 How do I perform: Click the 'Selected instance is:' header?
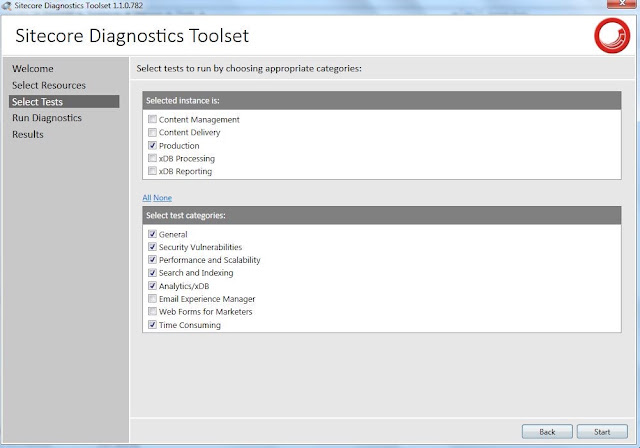pos(382,100)
